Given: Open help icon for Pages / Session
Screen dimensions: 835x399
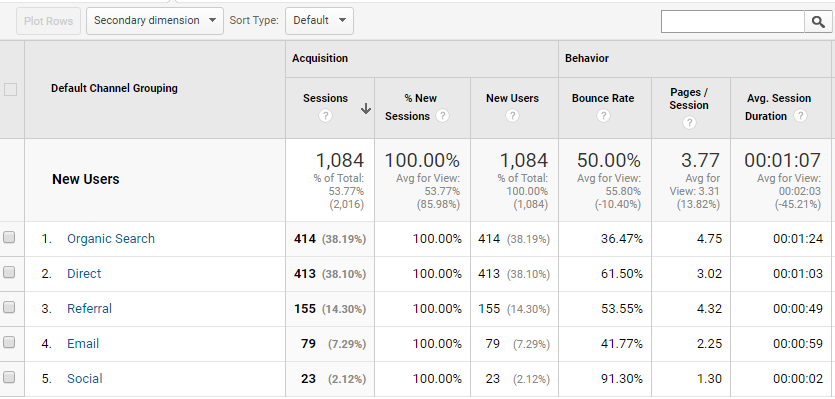Looking at the screenshot, I should (689, 123).
